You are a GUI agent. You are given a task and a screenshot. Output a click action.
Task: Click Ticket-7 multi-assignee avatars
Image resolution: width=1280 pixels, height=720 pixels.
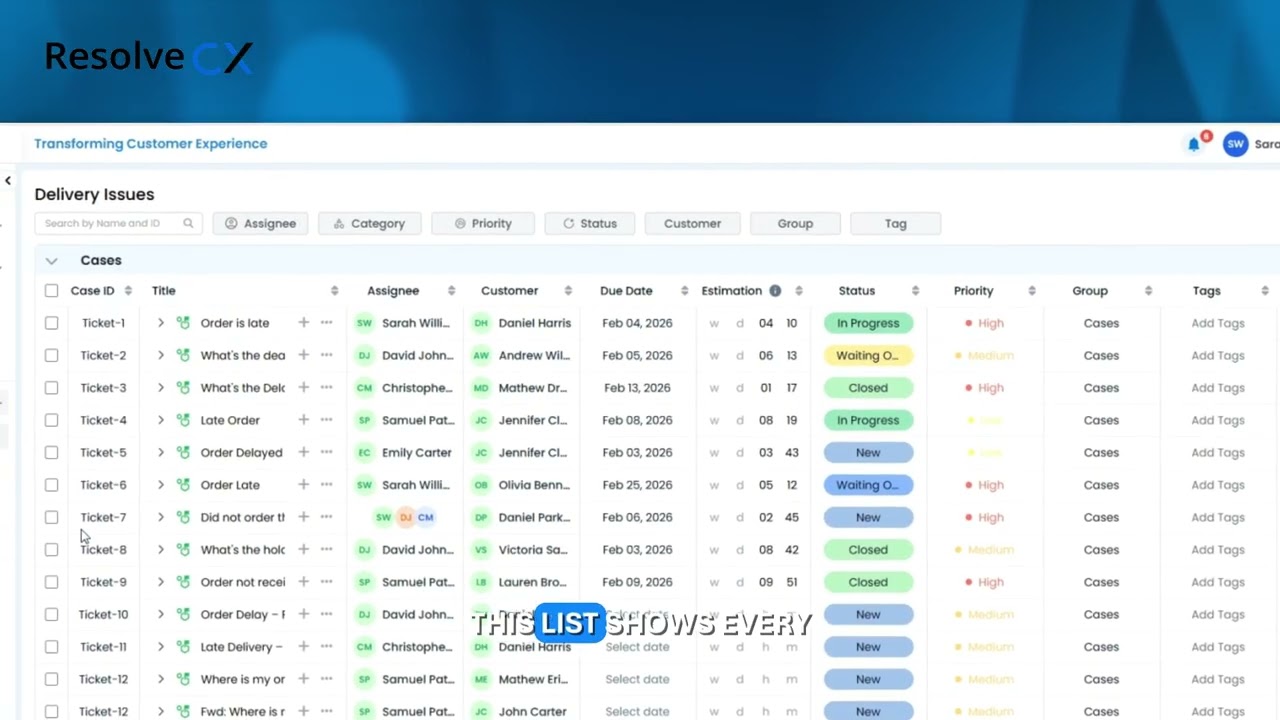click(x=404, y=517)
